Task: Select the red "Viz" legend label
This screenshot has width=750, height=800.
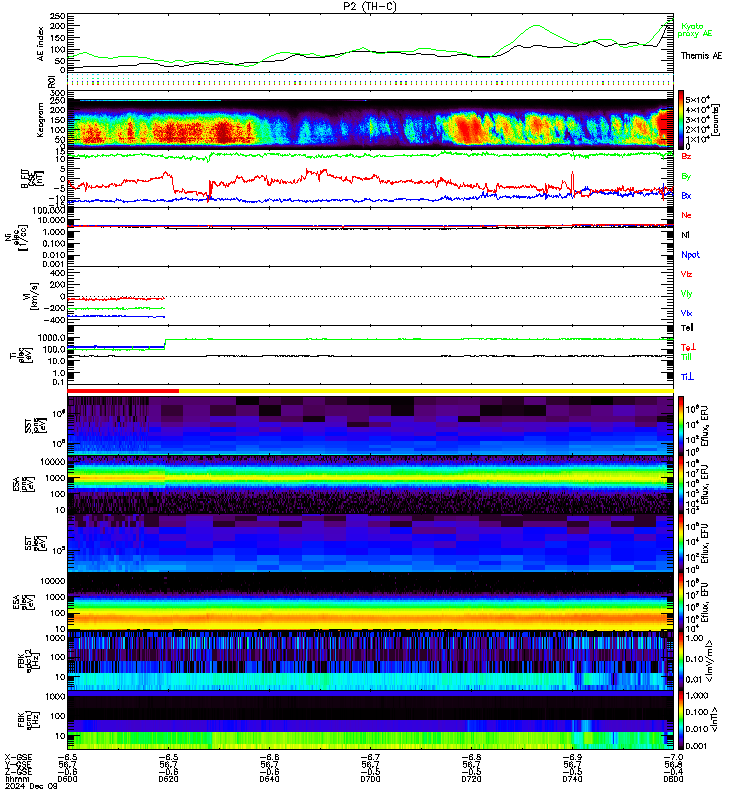Action: [x=686, y=274]
